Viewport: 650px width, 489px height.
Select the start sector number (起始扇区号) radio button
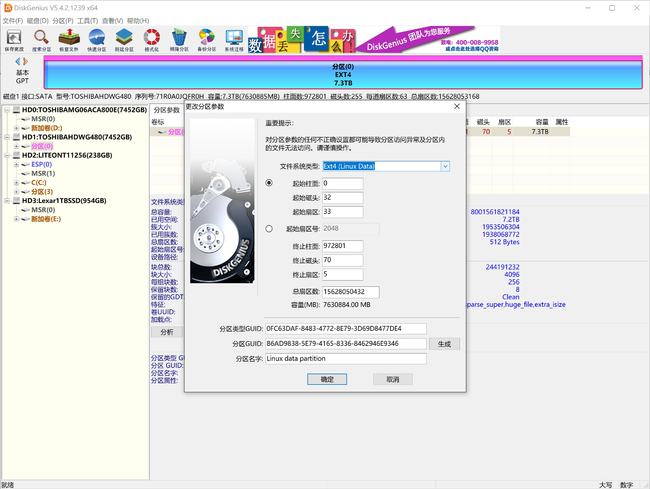[269, 228]
